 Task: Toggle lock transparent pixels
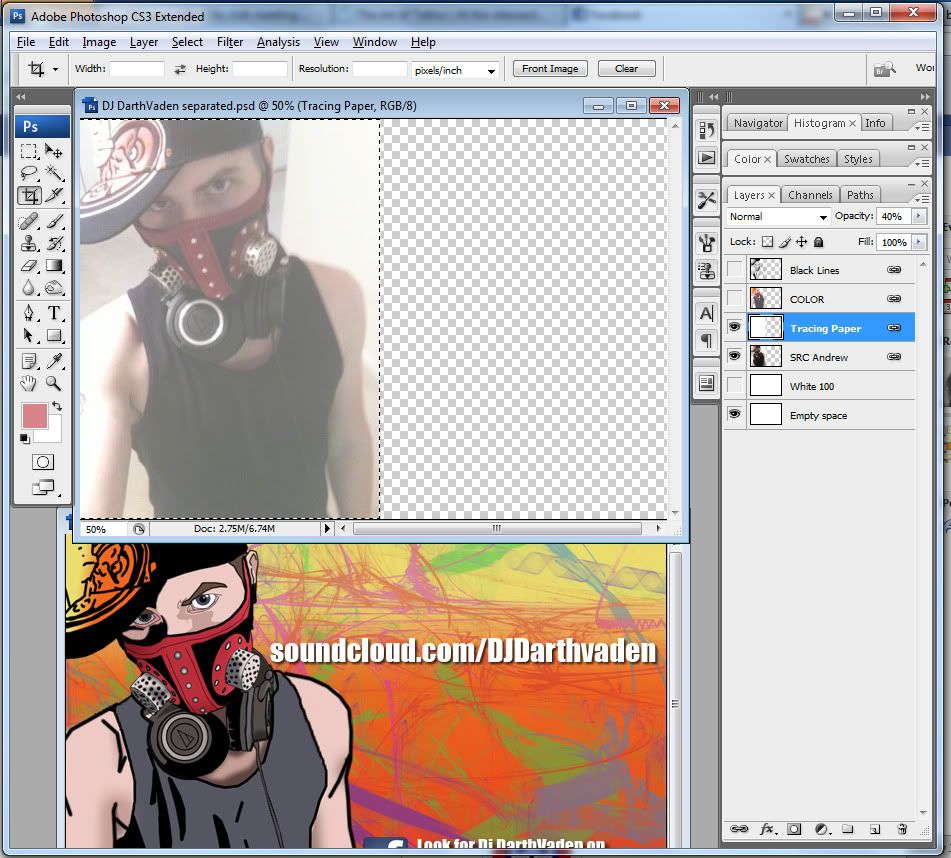pyautogui.click(x=768, y=242)
